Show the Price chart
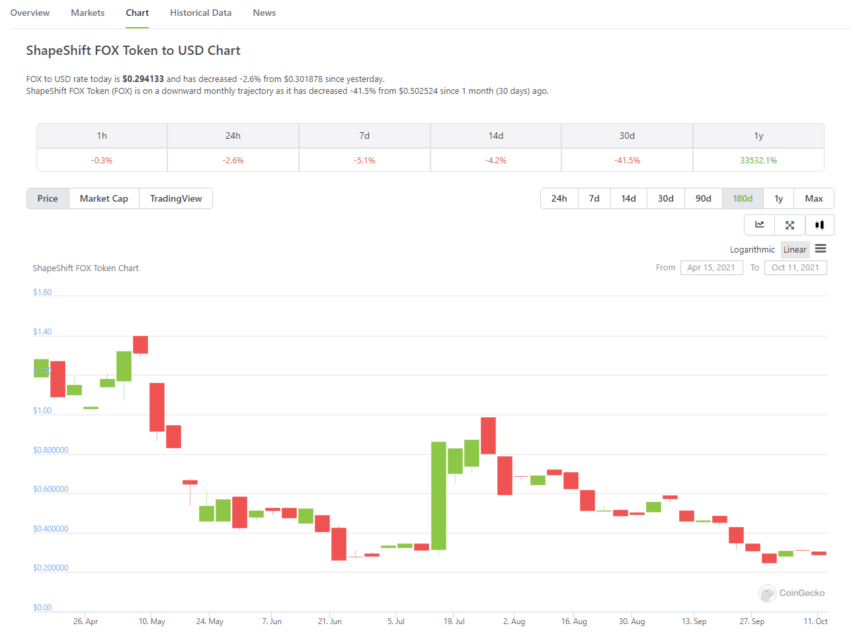This screenshot has height=640, width=853. 48,199
